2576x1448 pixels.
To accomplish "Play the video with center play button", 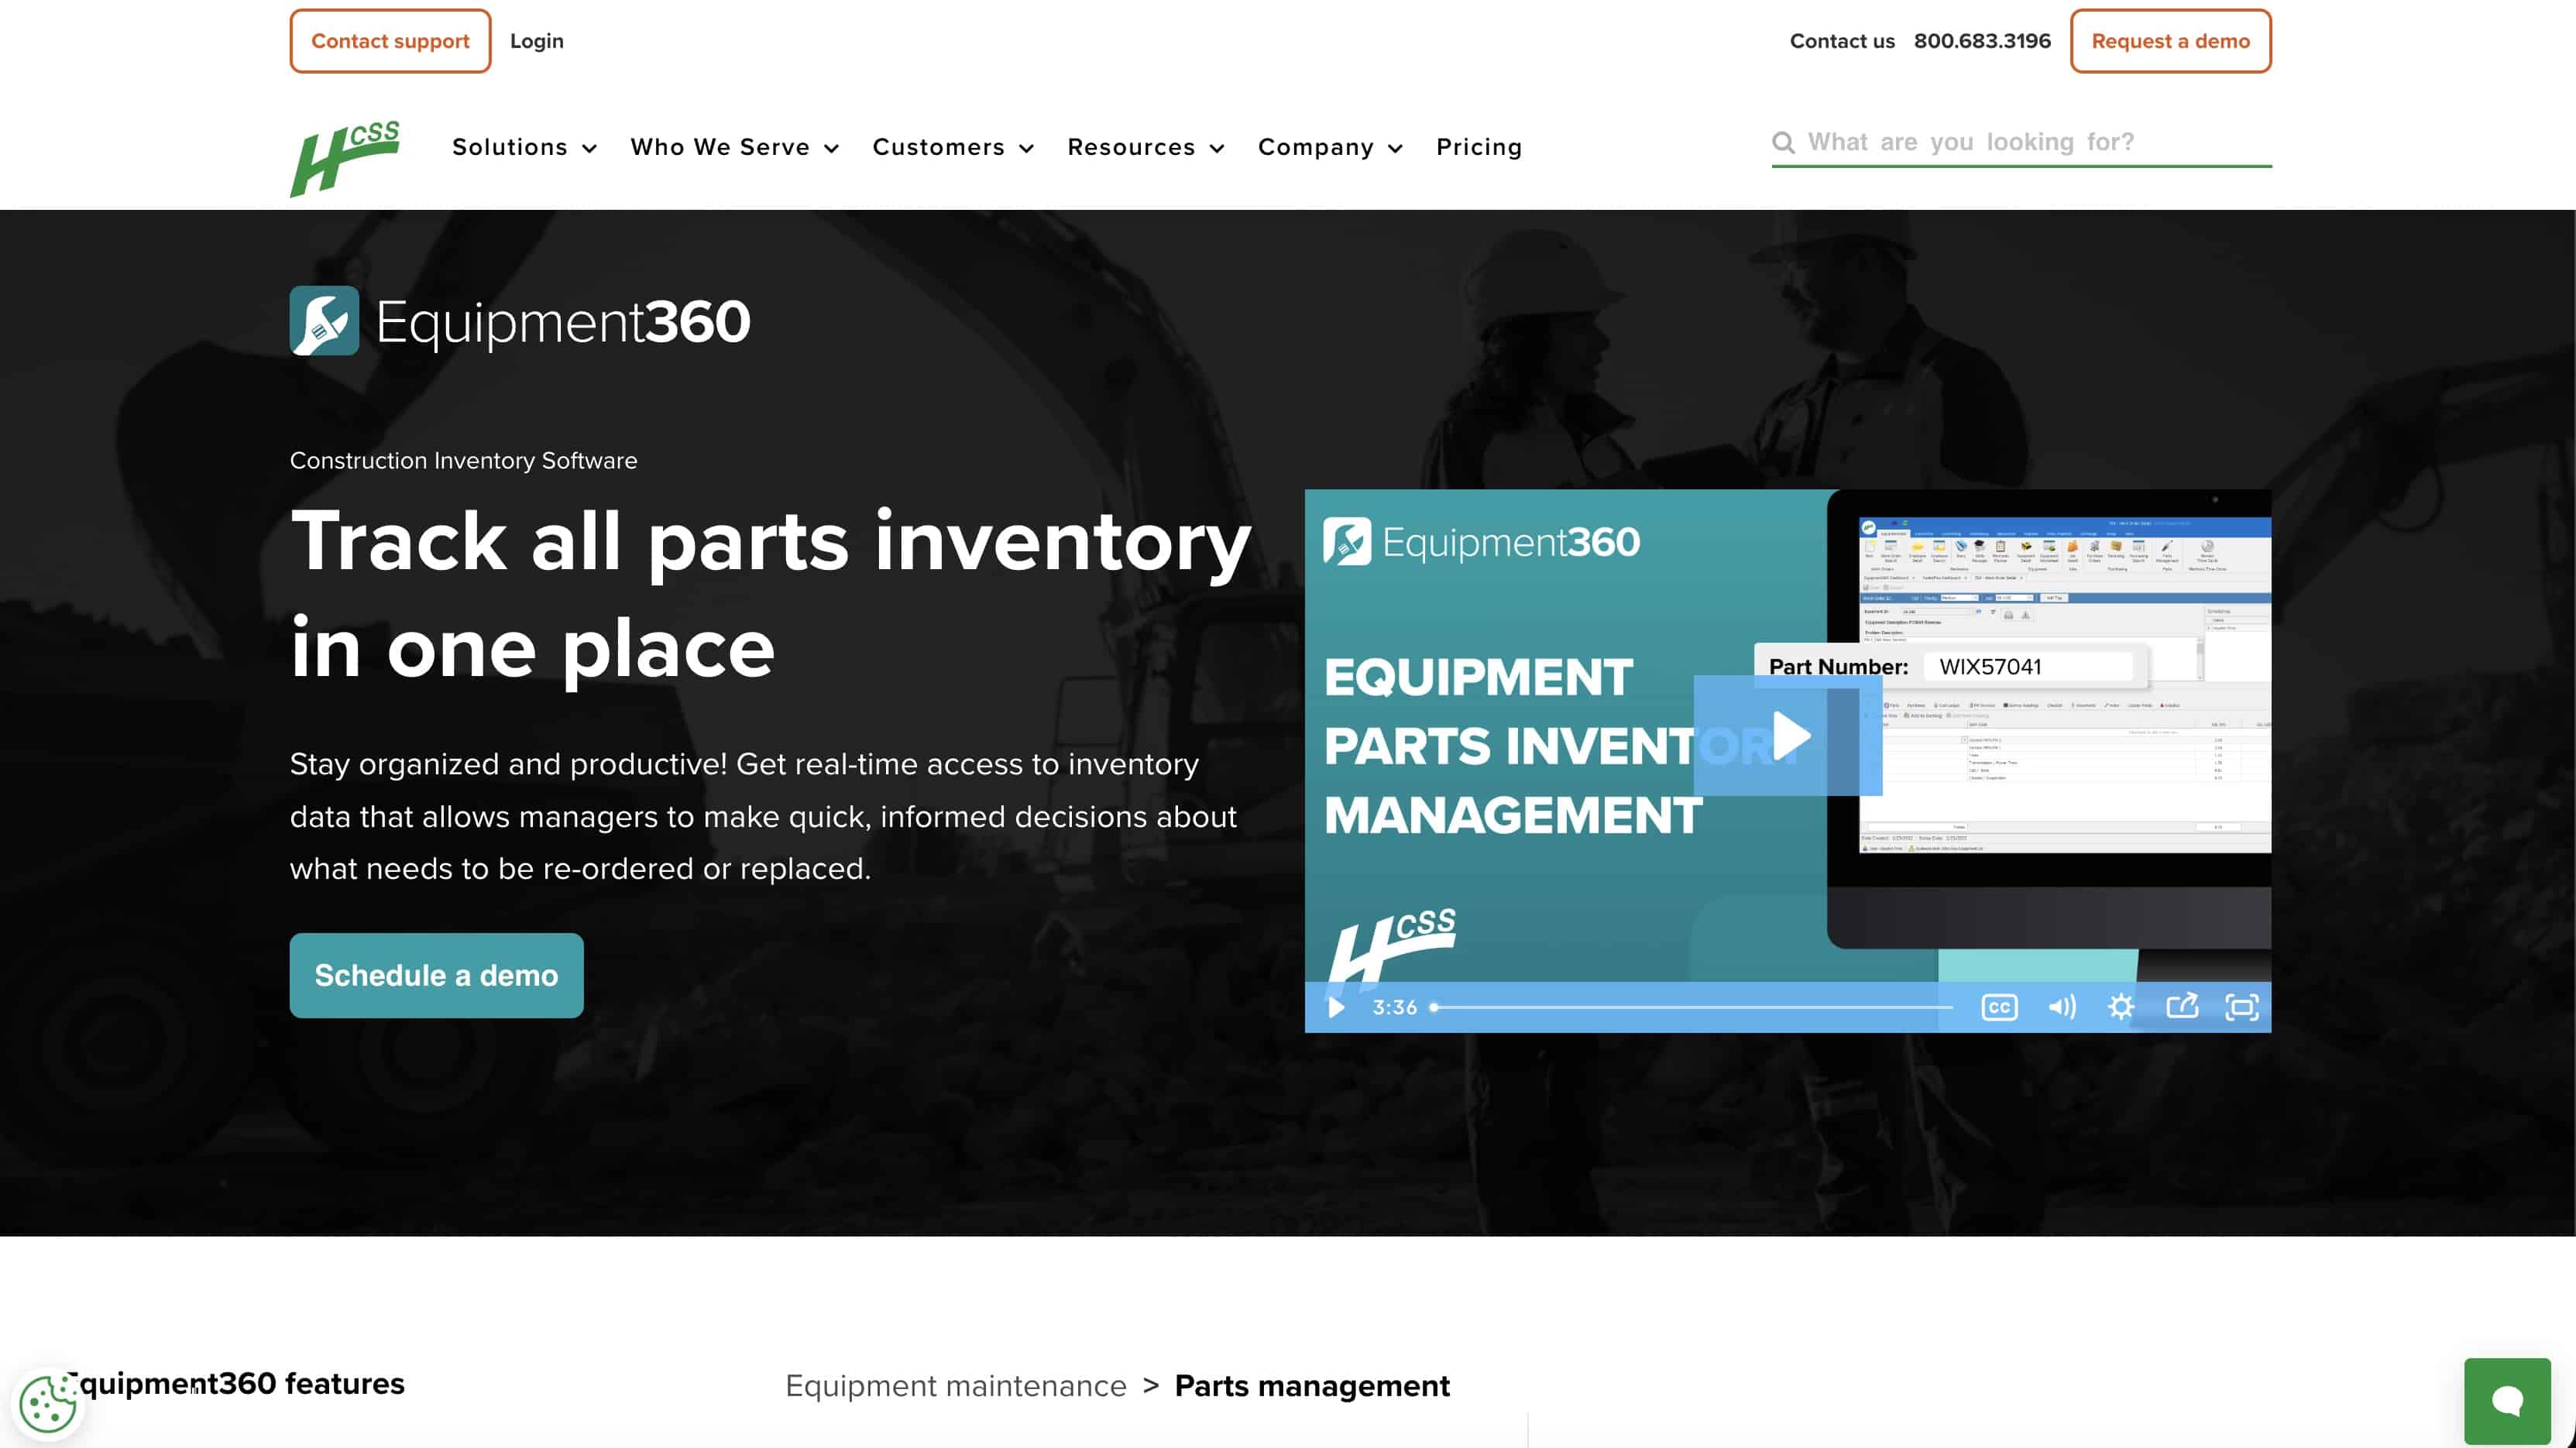I will (x=1787, y=736).
